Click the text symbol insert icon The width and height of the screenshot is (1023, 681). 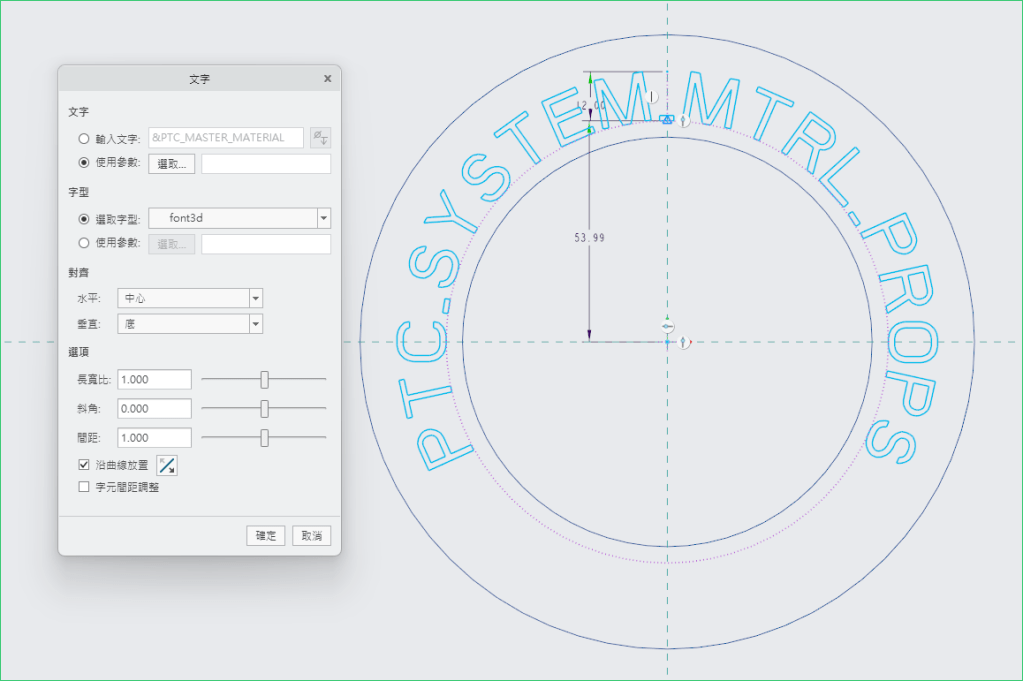pos(320,138)
